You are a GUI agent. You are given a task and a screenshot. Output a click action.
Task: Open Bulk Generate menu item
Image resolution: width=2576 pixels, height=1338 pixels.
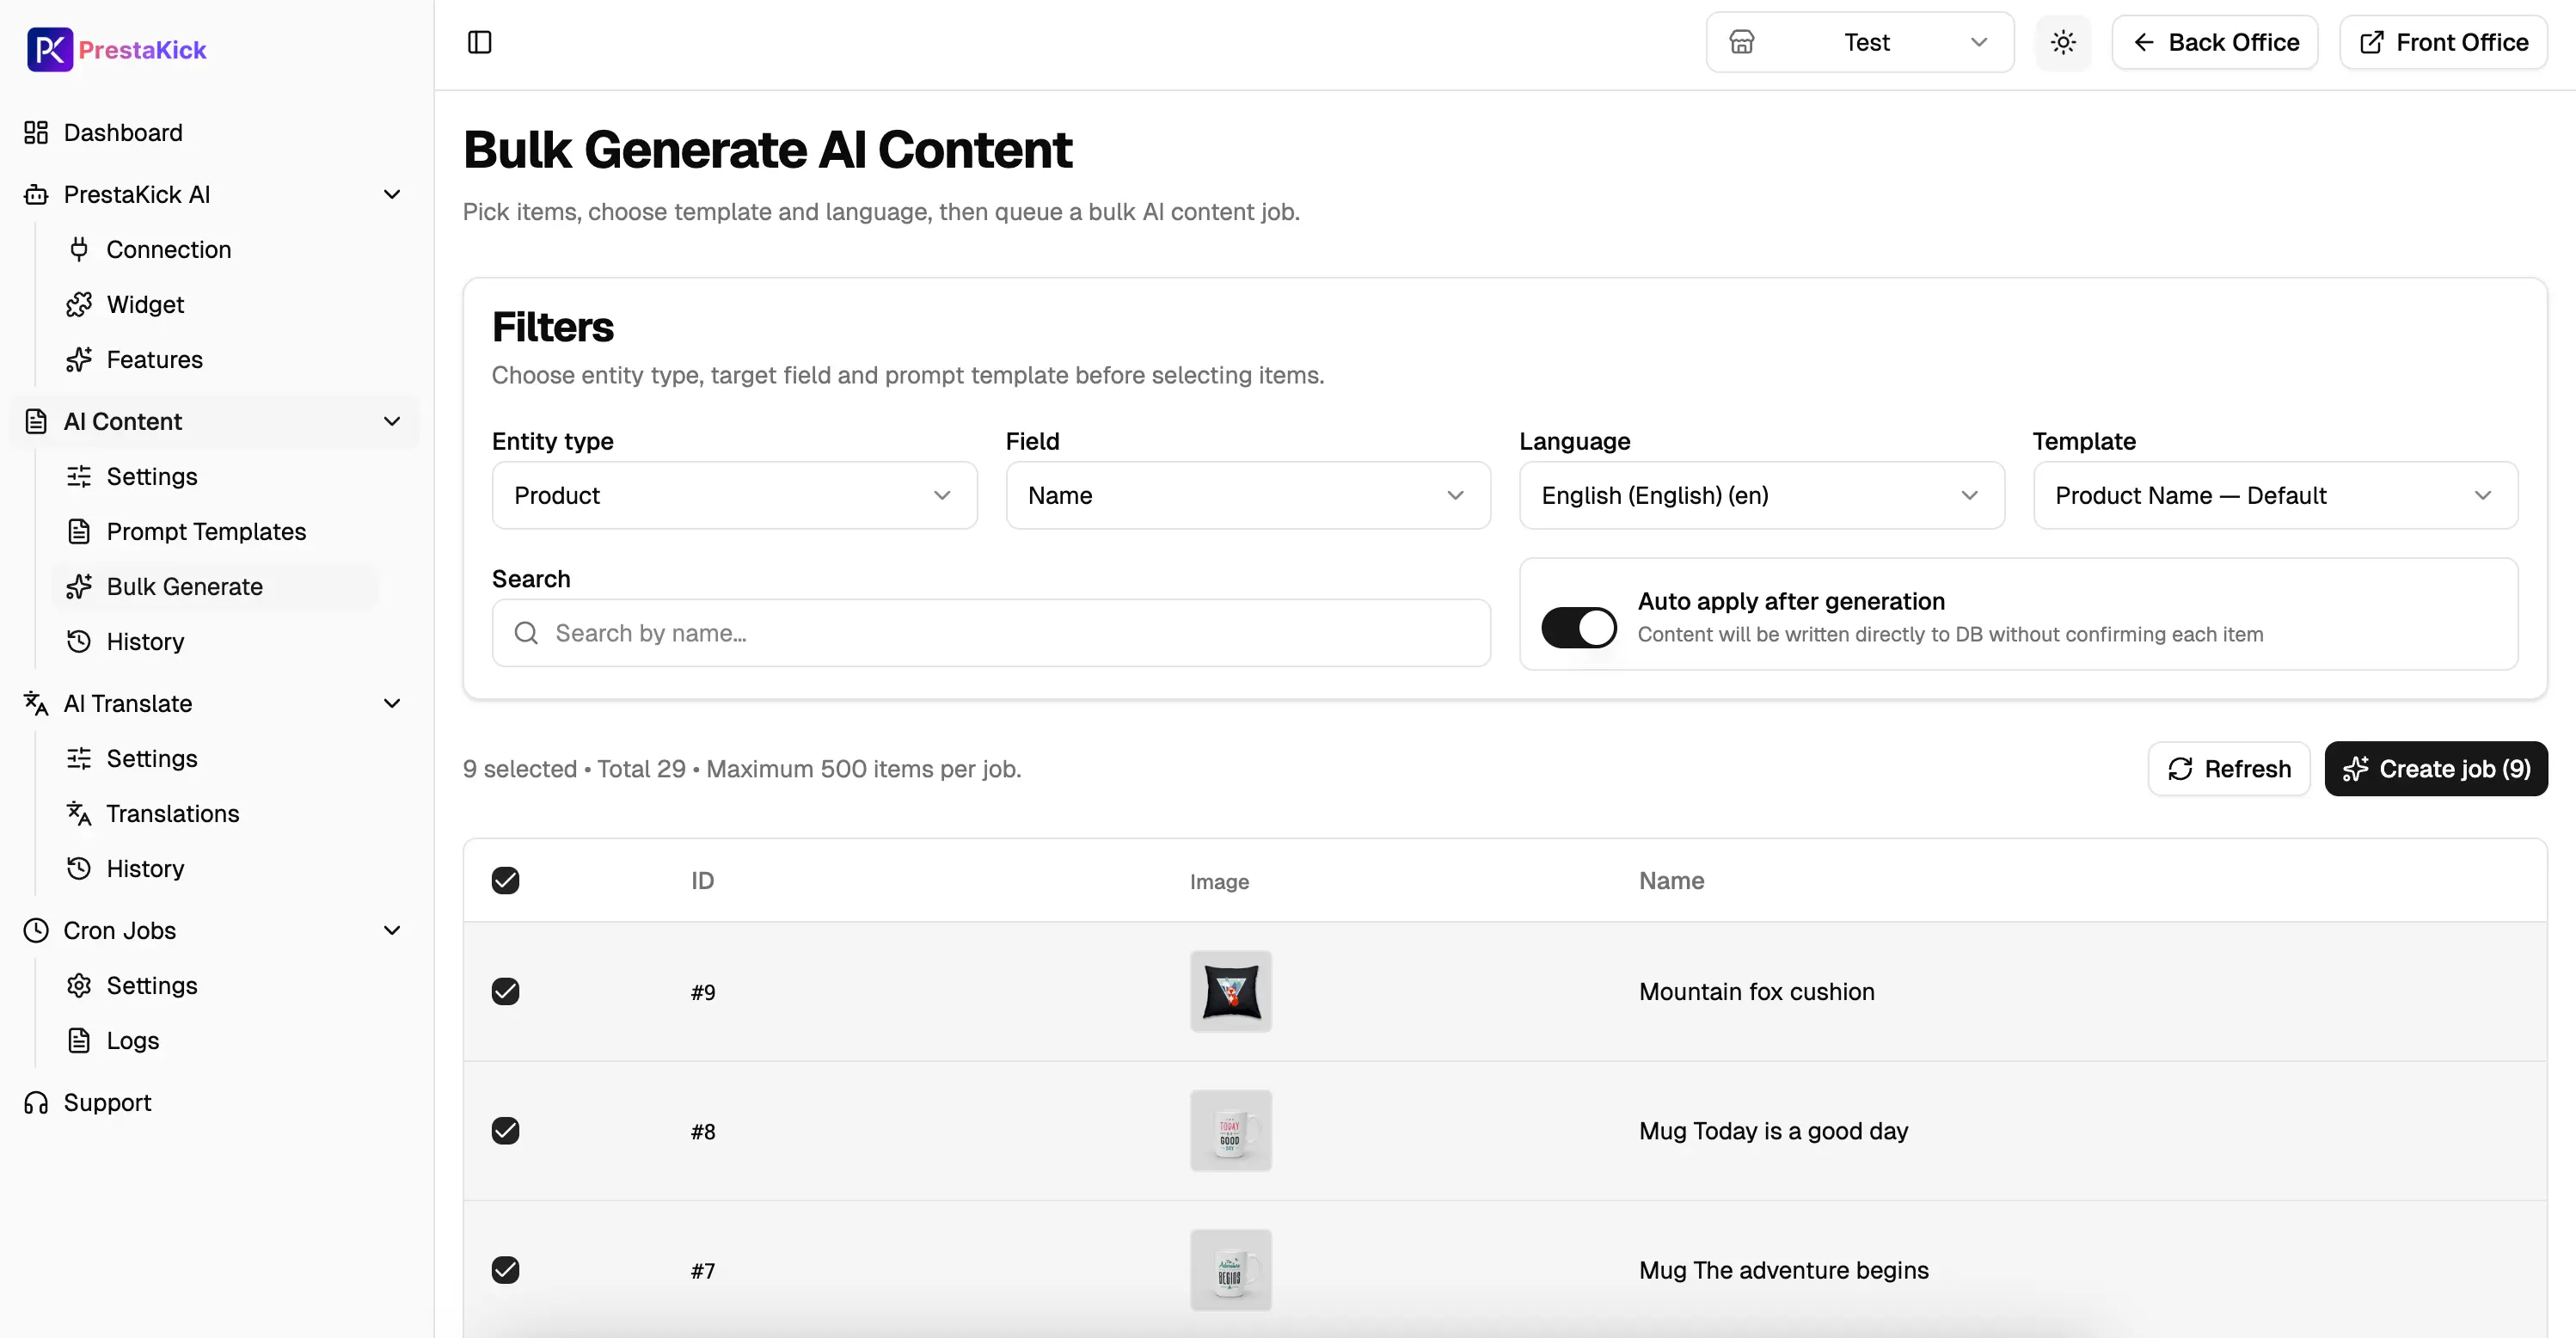(x=215, y=586)
